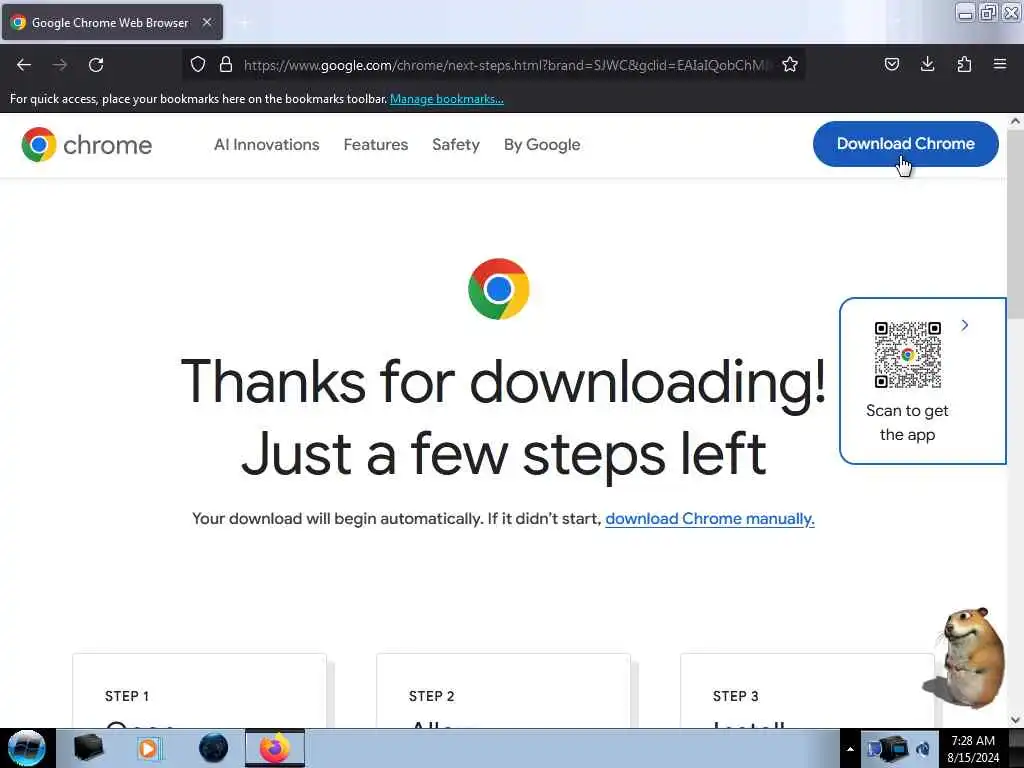Open Features nav item

(376, 144)
